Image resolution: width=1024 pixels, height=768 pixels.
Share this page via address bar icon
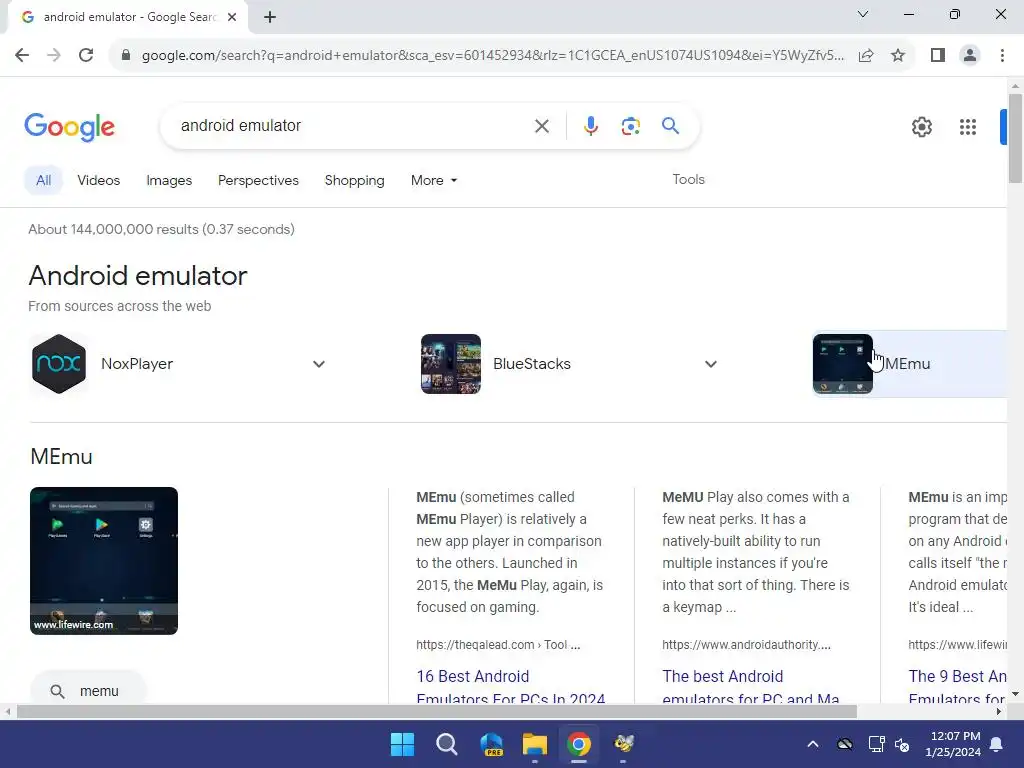point(866,55)
